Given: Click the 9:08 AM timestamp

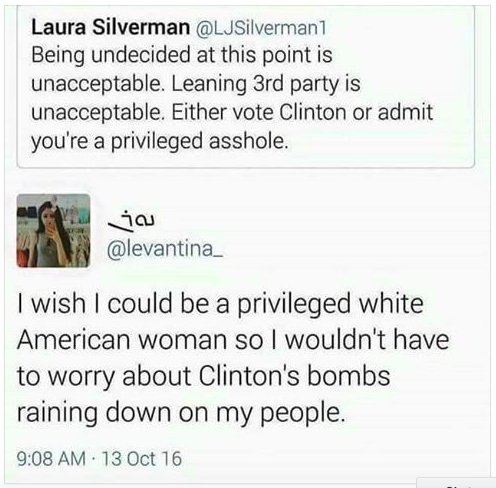Looking at the screenshot, I should tap(51, 458).
